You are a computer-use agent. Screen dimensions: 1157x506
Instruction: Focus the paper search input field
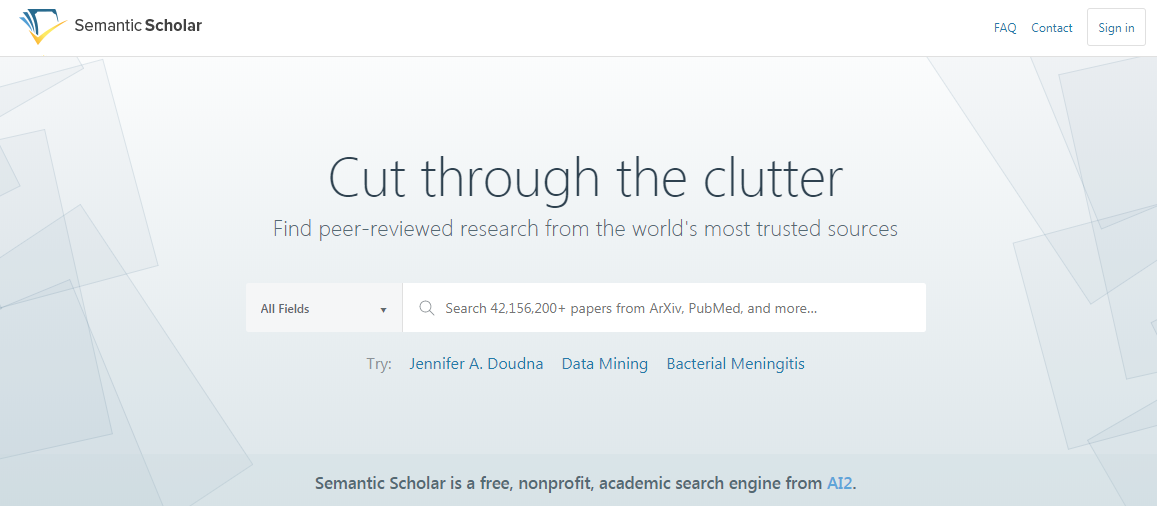664,308
